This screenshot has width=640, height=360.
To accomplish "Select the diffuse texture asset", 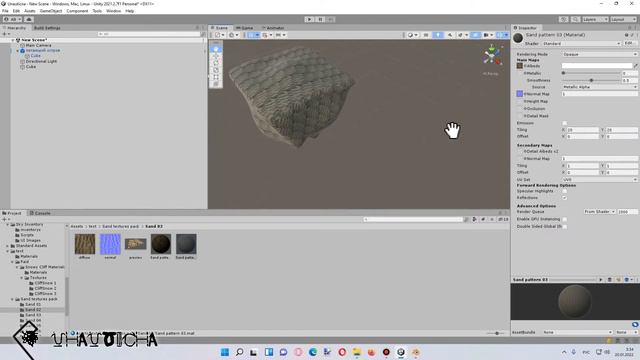I will click(85, 247).
